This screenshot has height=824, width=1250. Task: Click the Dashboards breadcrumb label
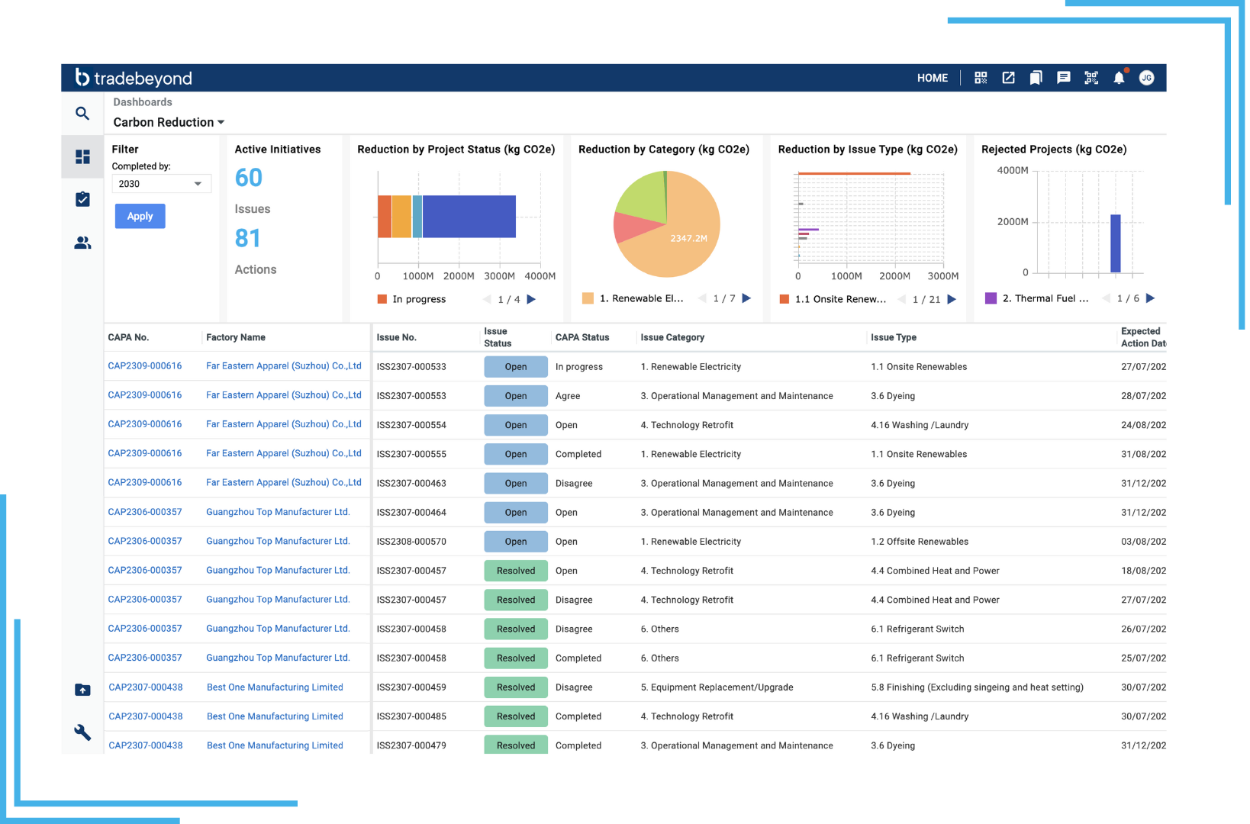pos(142,102)
